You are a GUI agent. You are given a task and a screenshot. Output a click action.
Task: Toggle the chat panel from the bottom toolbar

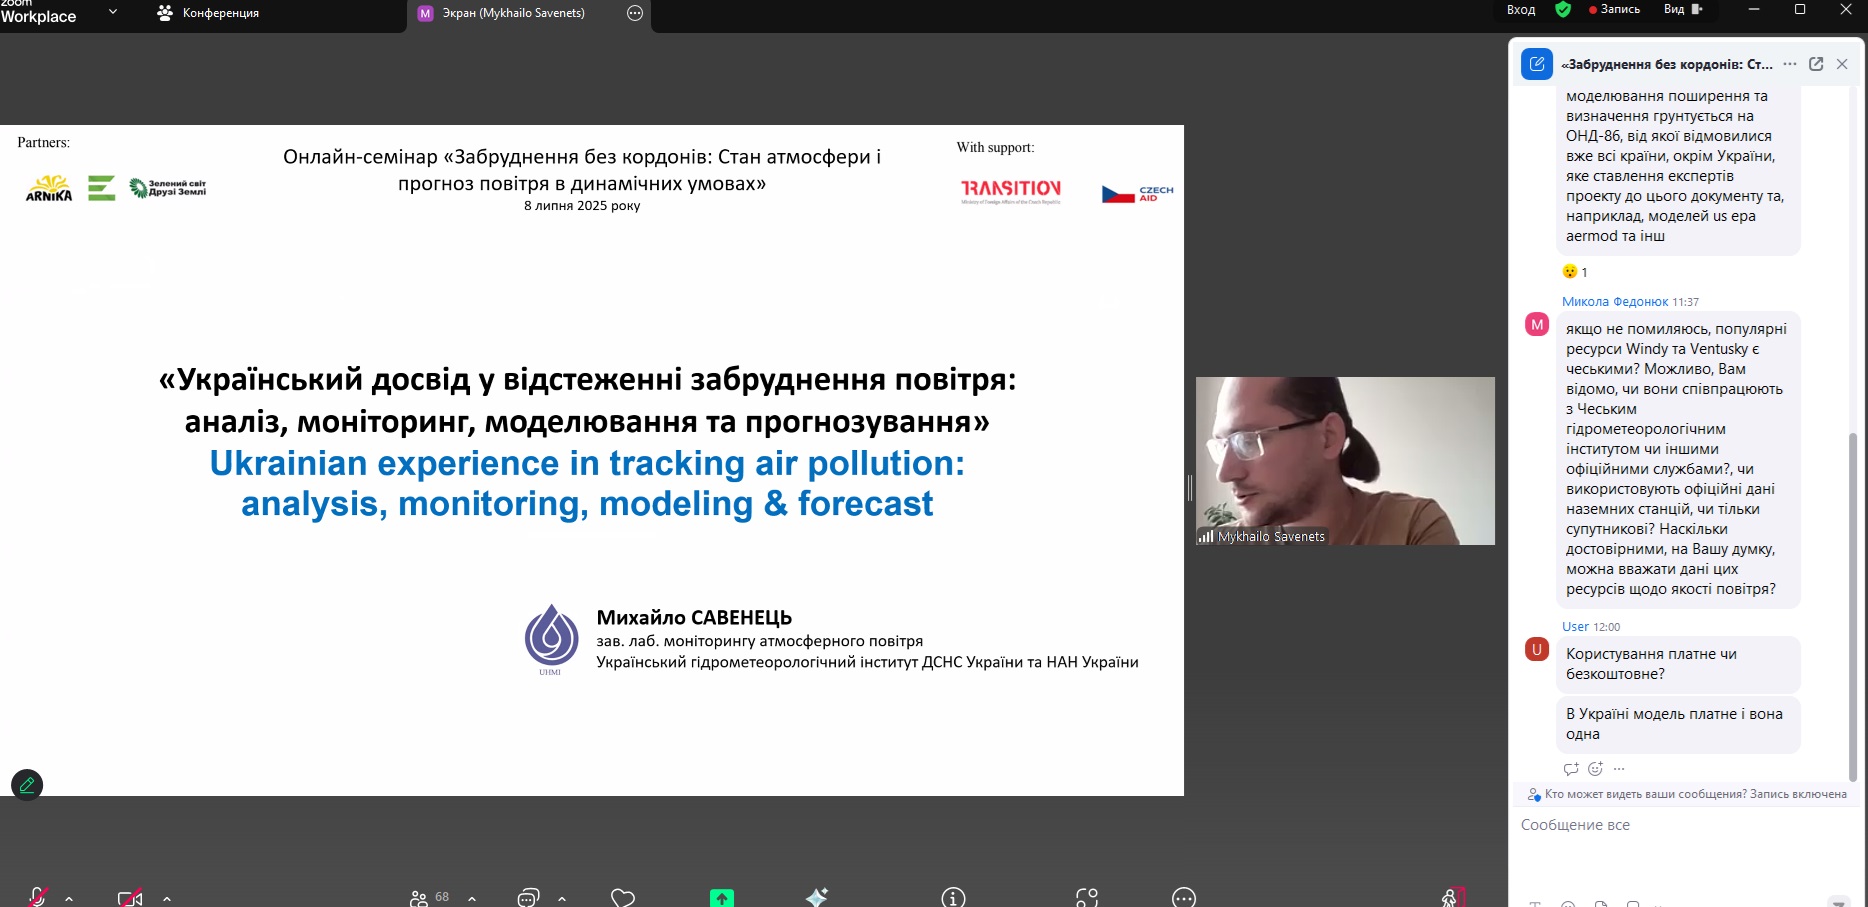(x=528, y=897)
